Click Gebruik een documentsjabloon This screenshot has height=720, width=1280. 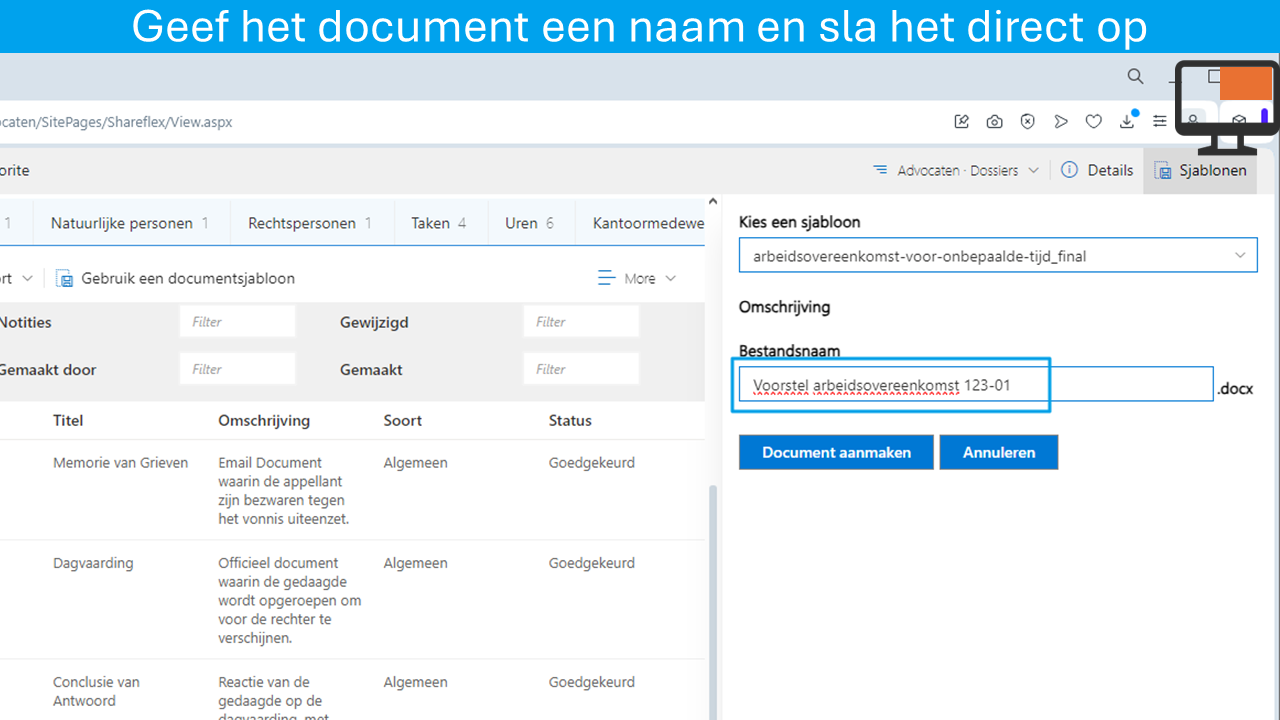[x=188, y=278]
